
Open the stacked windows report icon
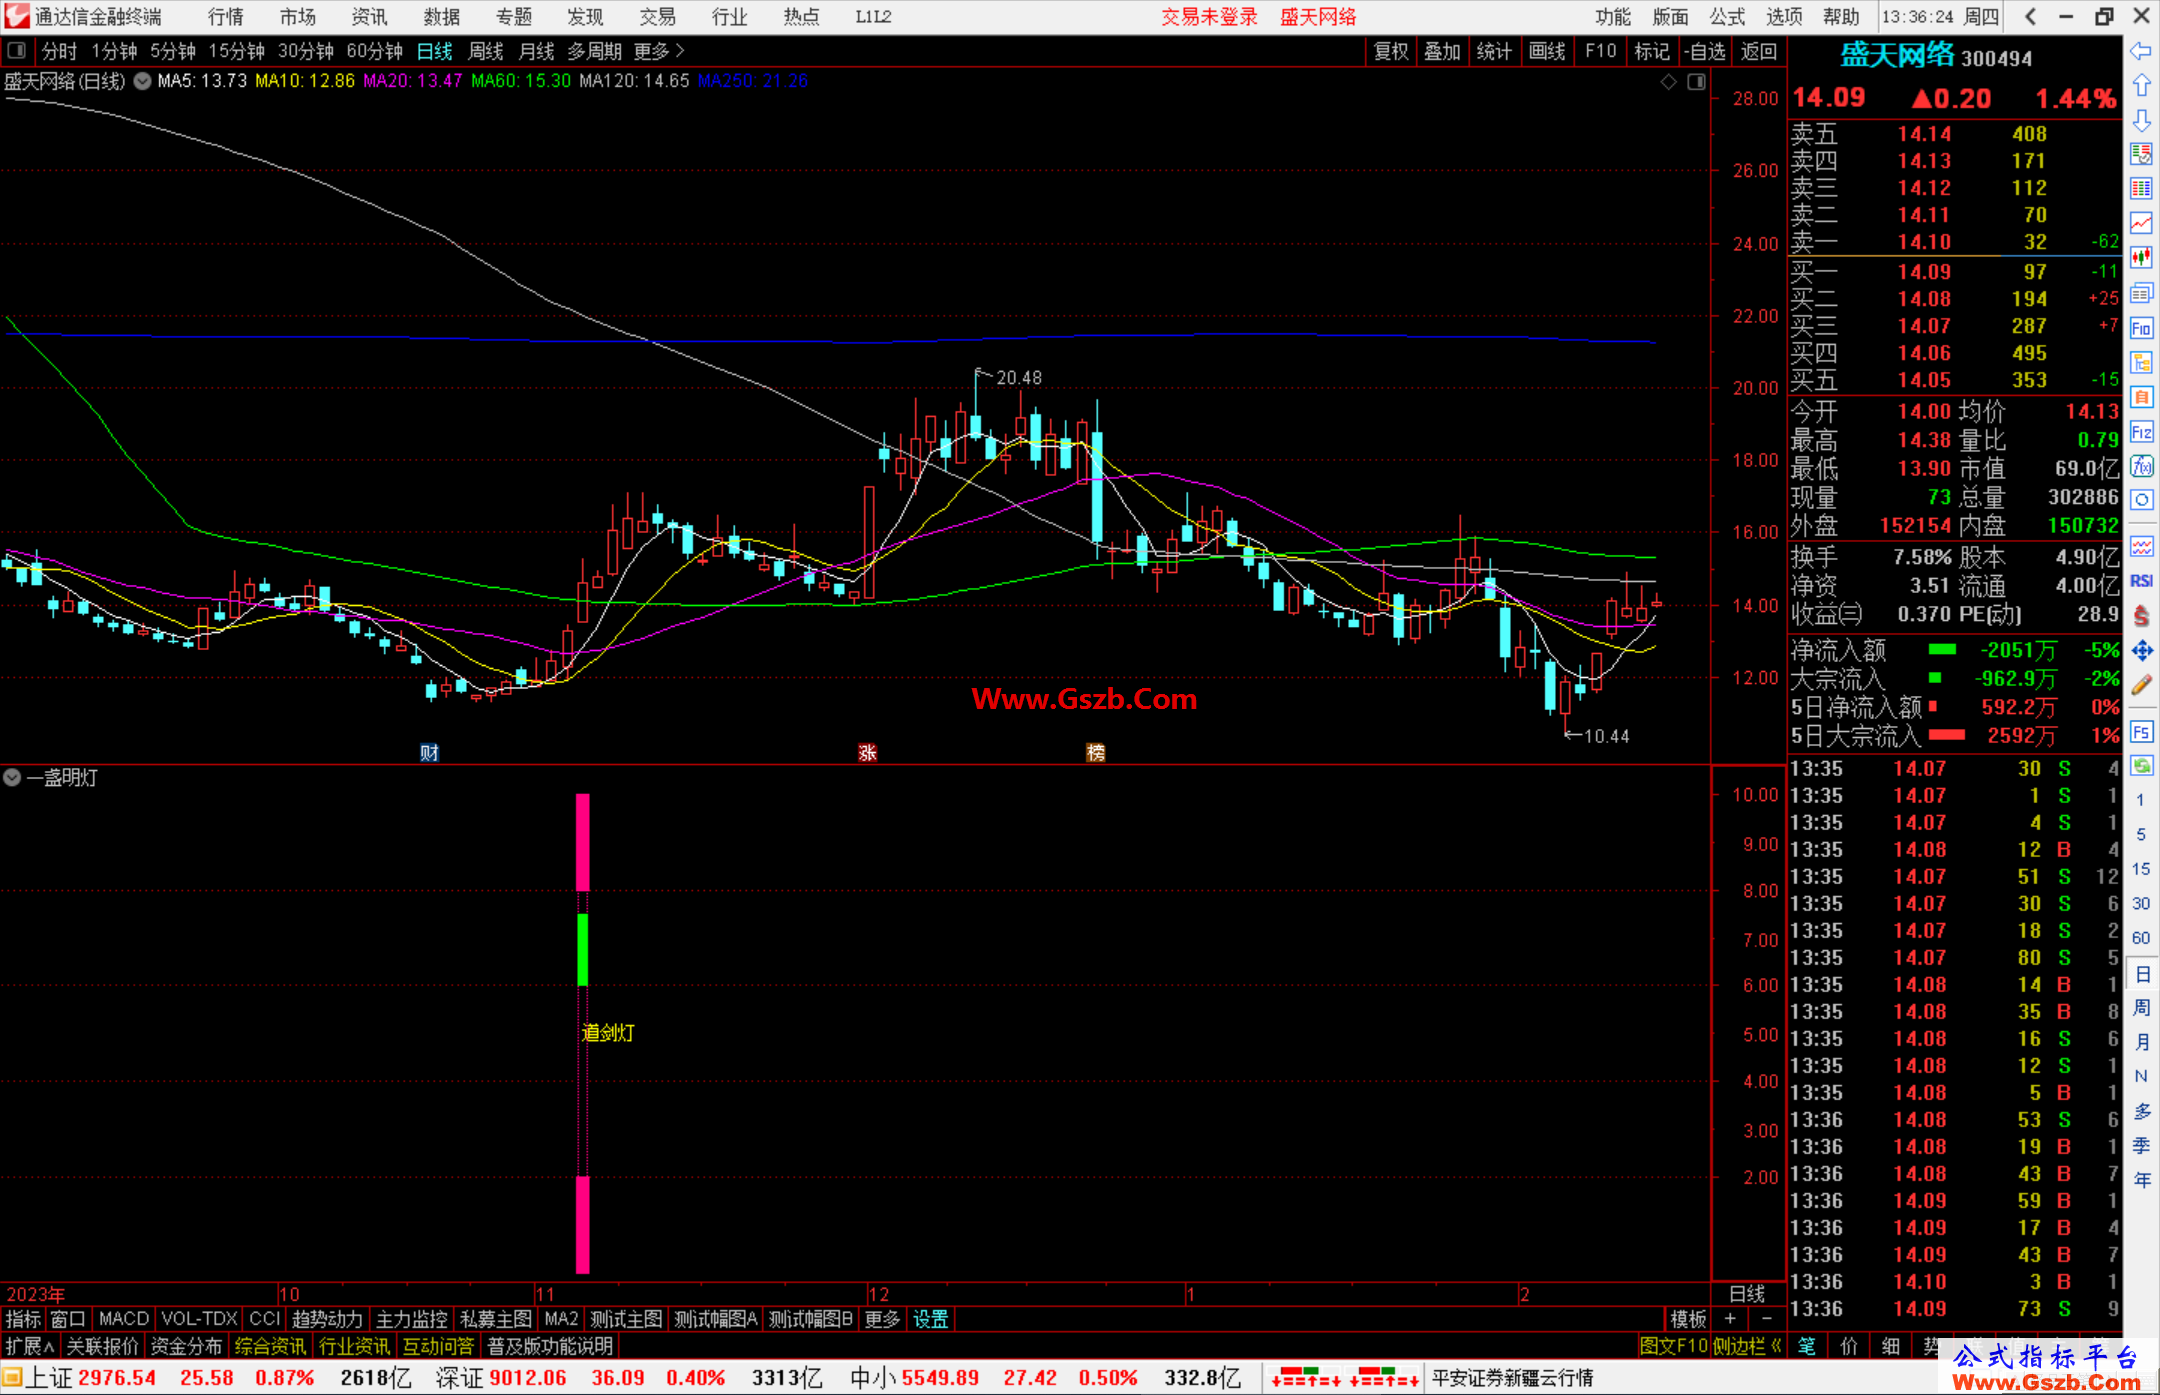pyautogui.click(x=2141, y=293)
